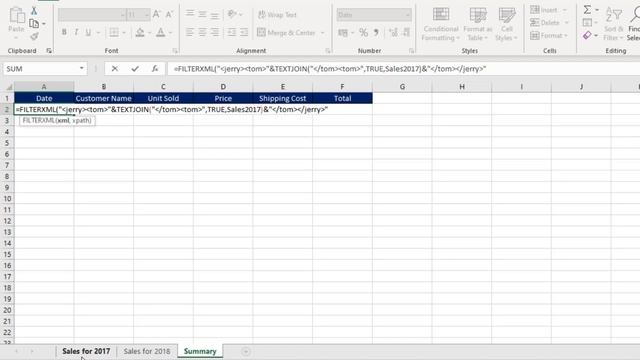This screenshot has height=360, width=640.
Task: Click Decrease Indent icon
Action: [231, 32]
